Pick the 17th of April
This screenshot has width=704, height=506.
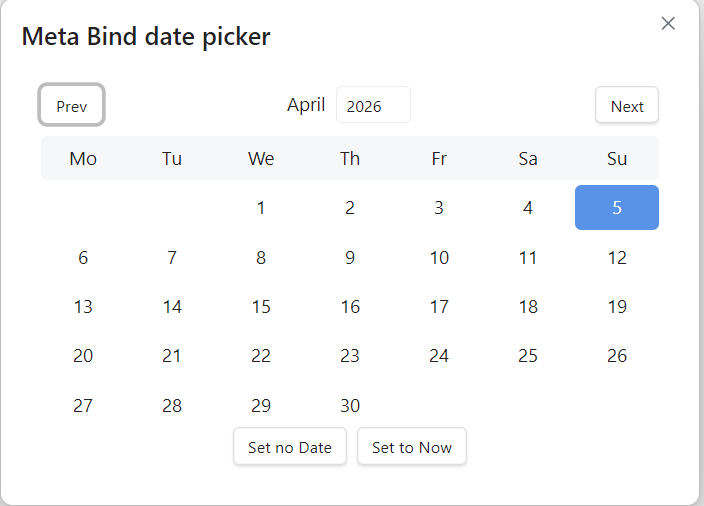point(439,307)
